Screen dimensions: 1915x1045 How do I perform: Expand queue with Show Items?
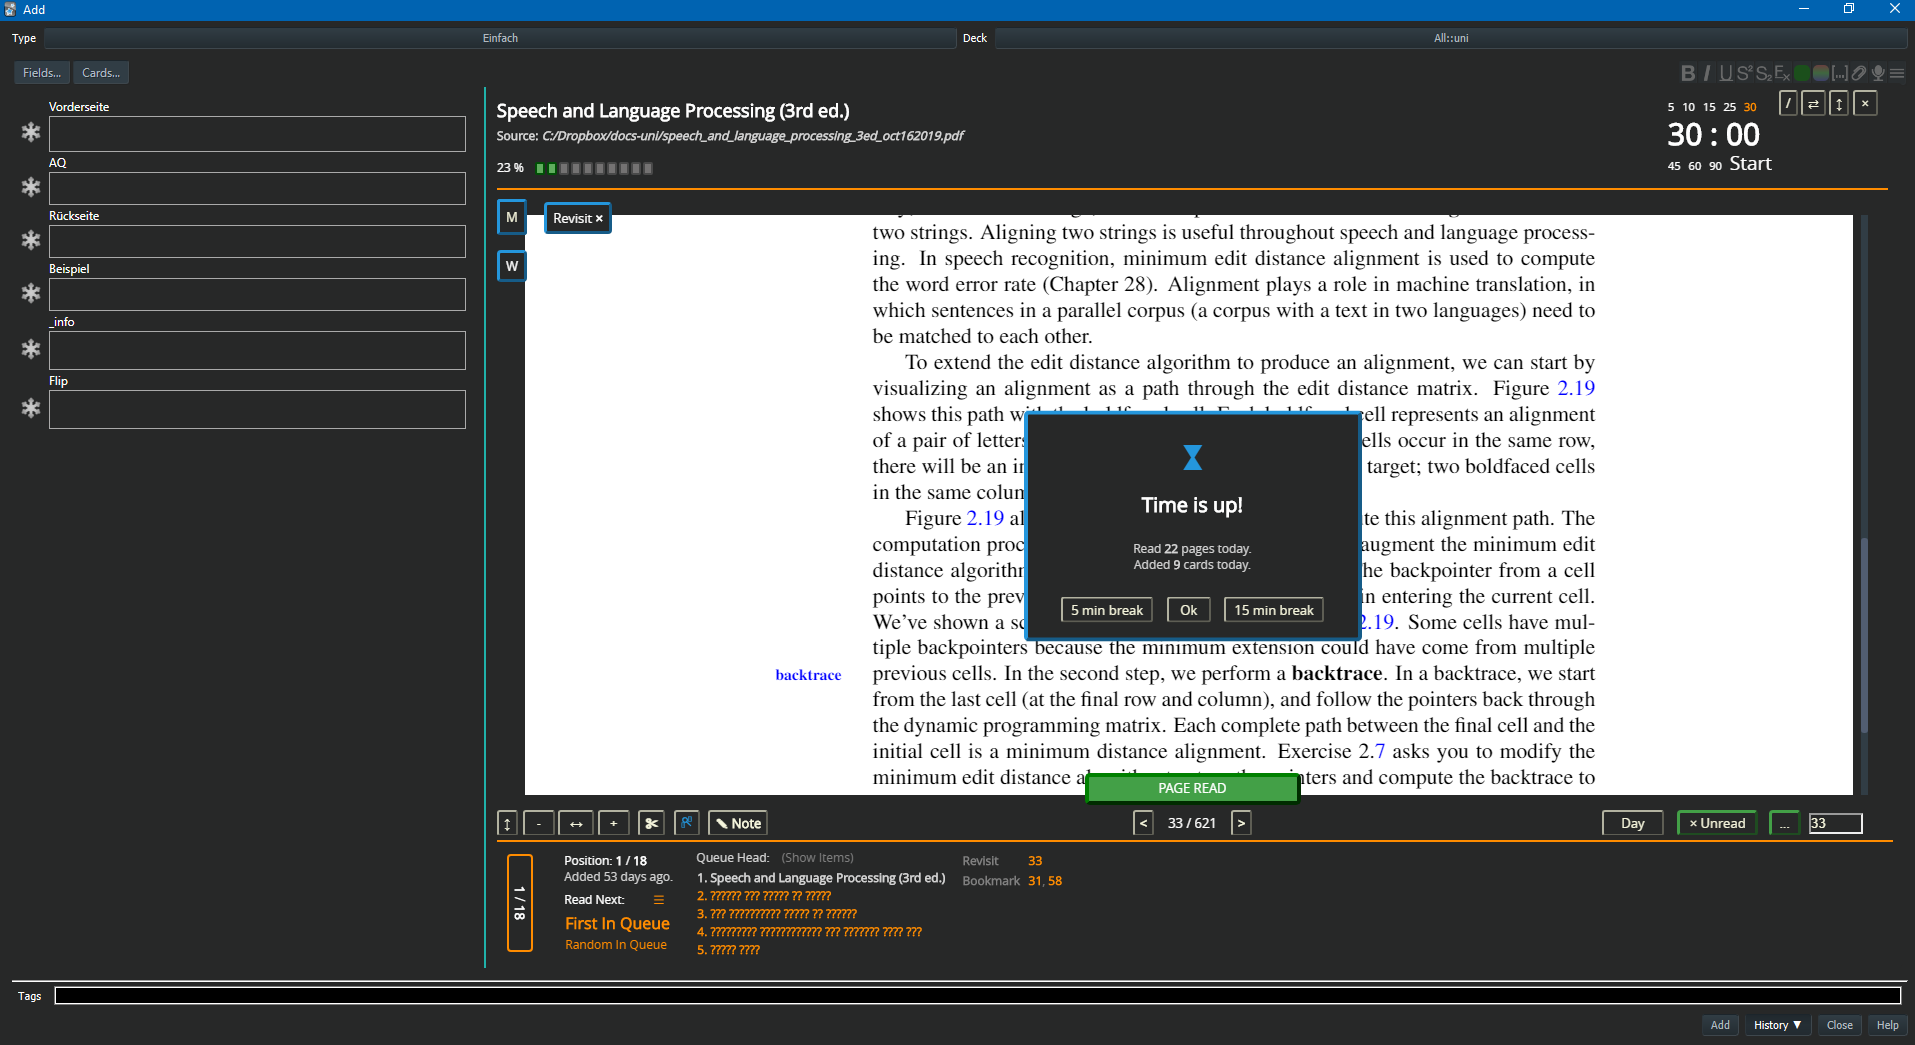pos(817,858)
